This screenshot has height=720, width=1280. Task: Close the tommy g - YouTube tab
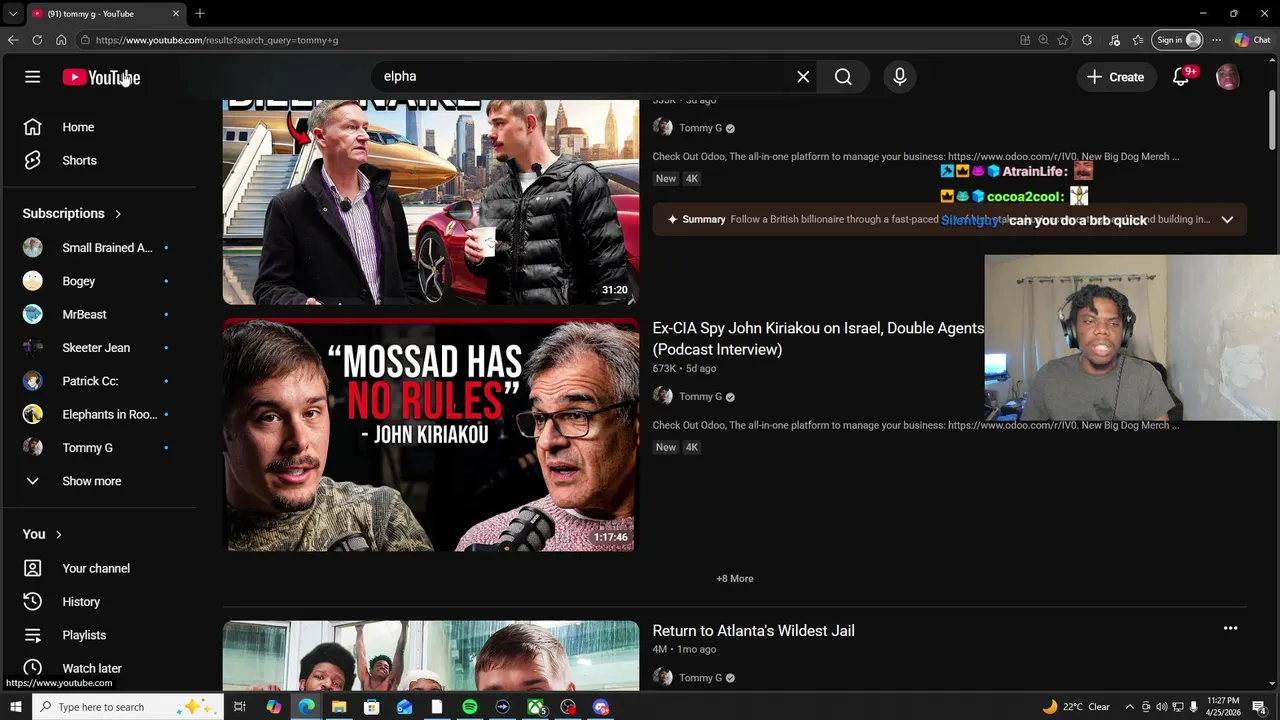(x=176, y=14)
